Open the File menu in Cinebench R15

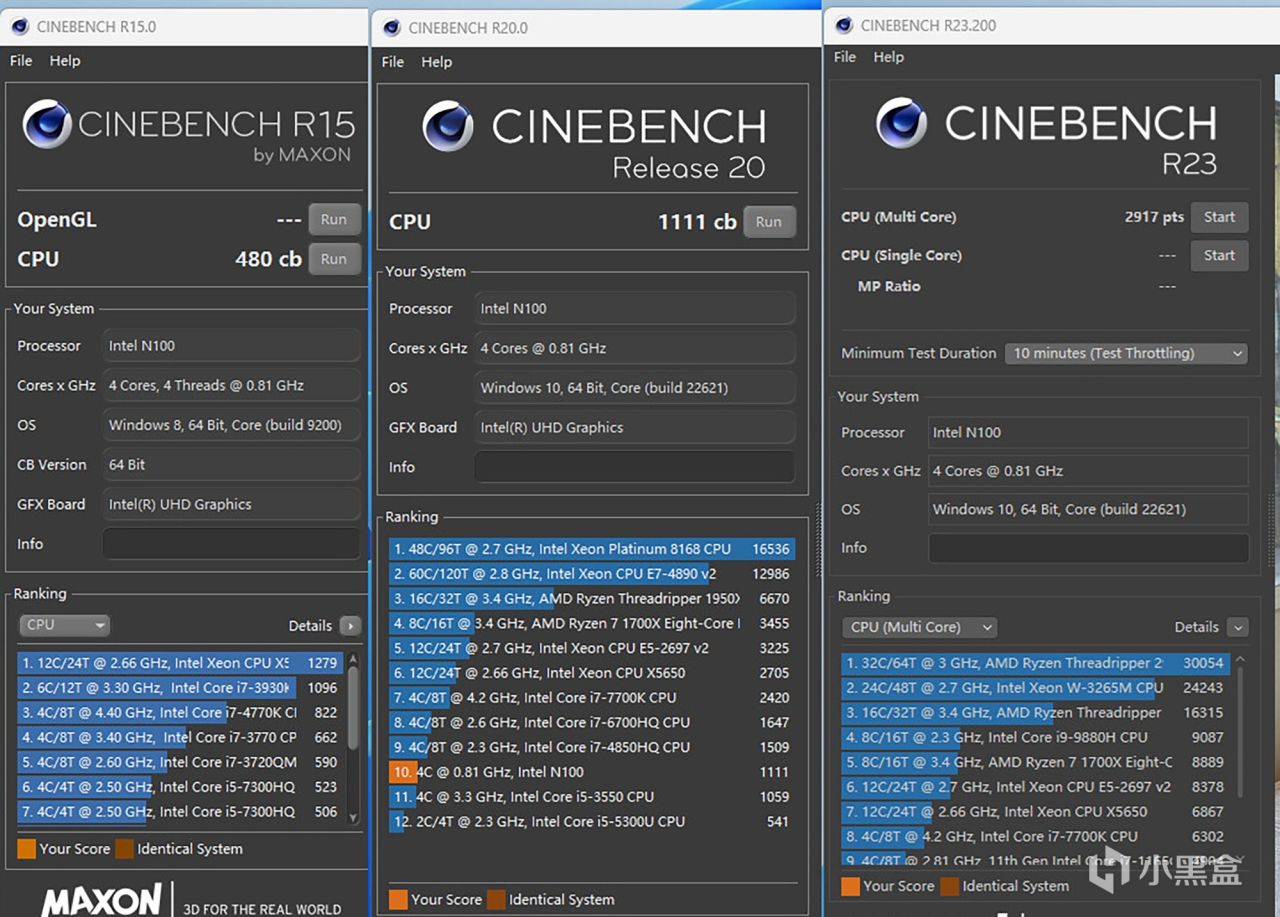[21, 61]
